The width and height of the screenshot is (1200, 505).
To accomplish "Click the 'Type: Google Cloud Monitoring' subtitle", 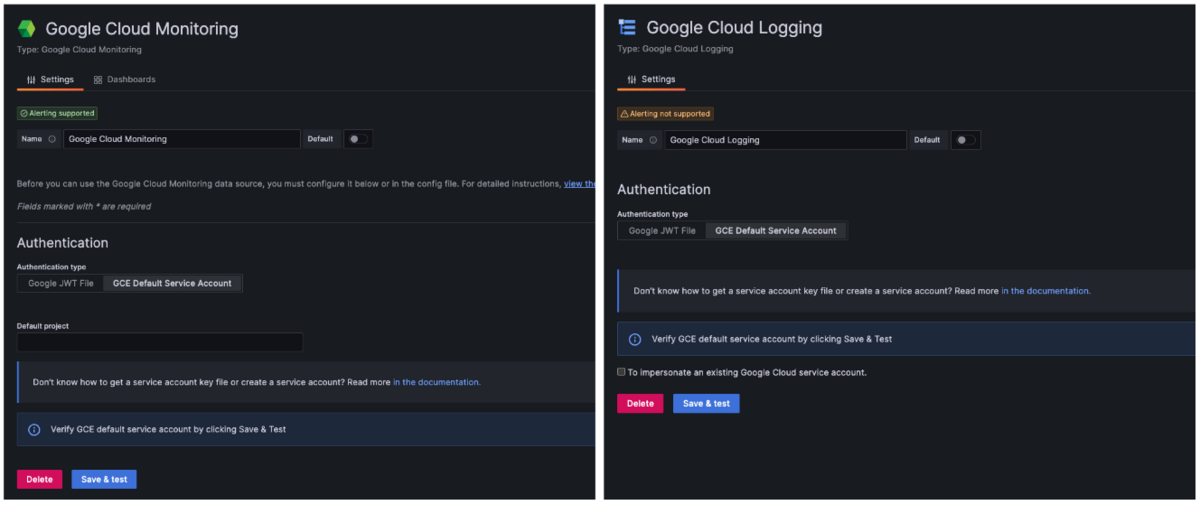I will (79, 49).
